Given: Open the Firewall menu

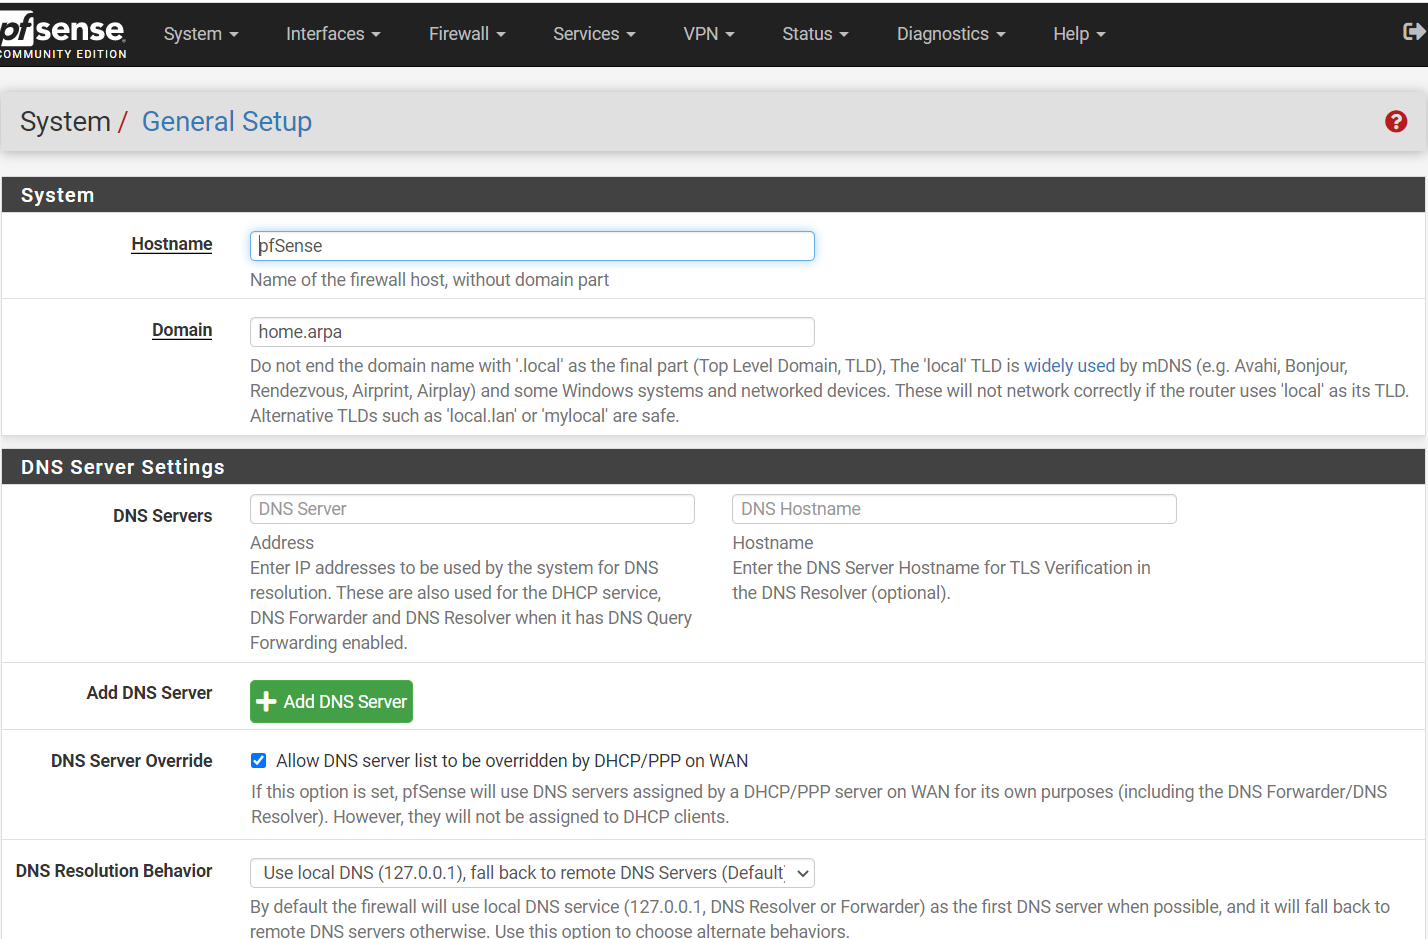Looking at the screenshot, I should pyautogui.click(x=467, y=34).
